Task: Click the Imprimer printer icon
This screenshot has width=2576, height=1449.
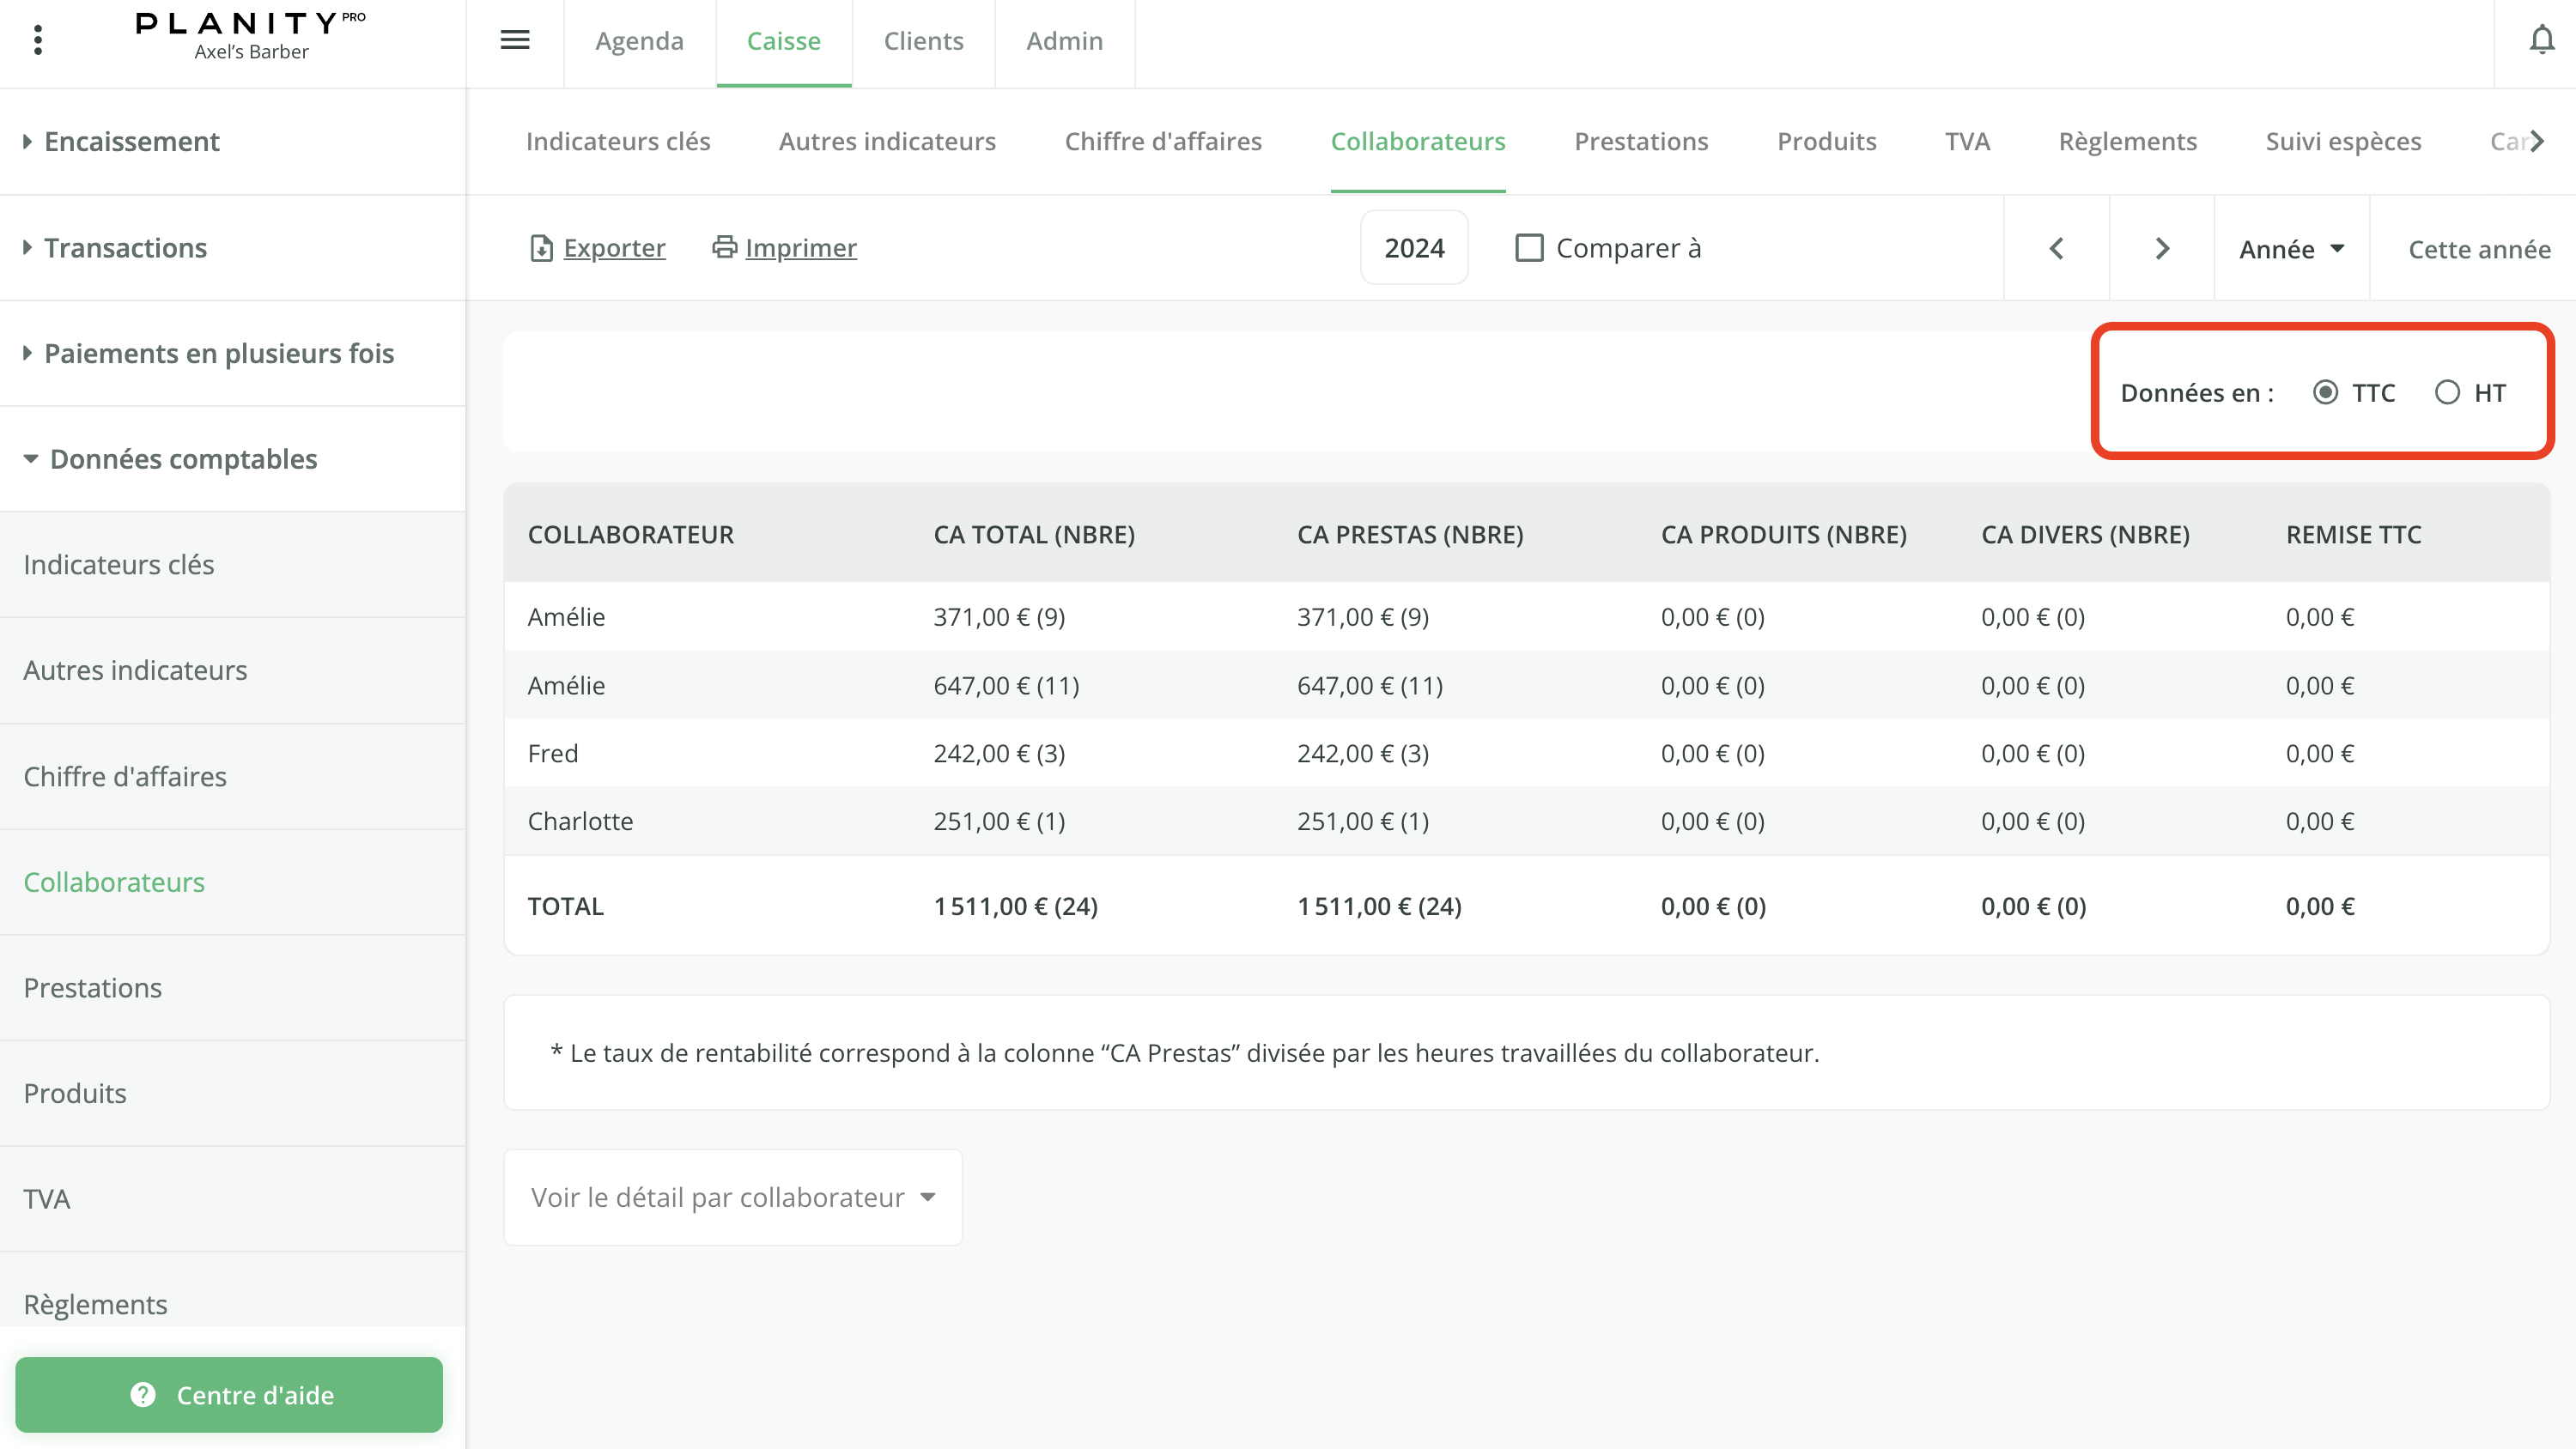Action: click(x=724, y=247)
